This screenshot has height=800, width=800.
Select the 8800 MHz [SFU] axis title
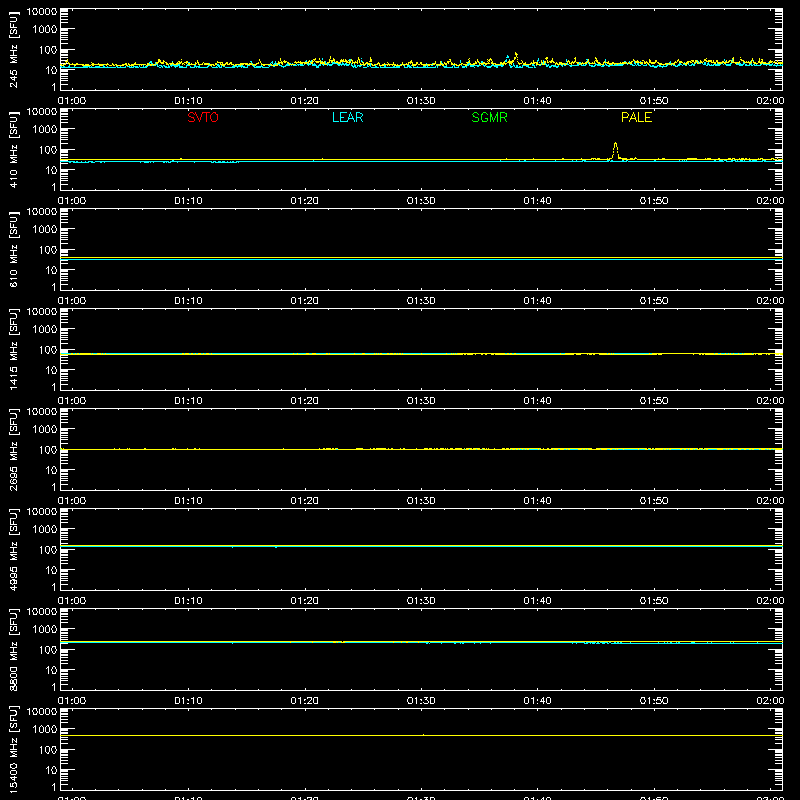14,650
